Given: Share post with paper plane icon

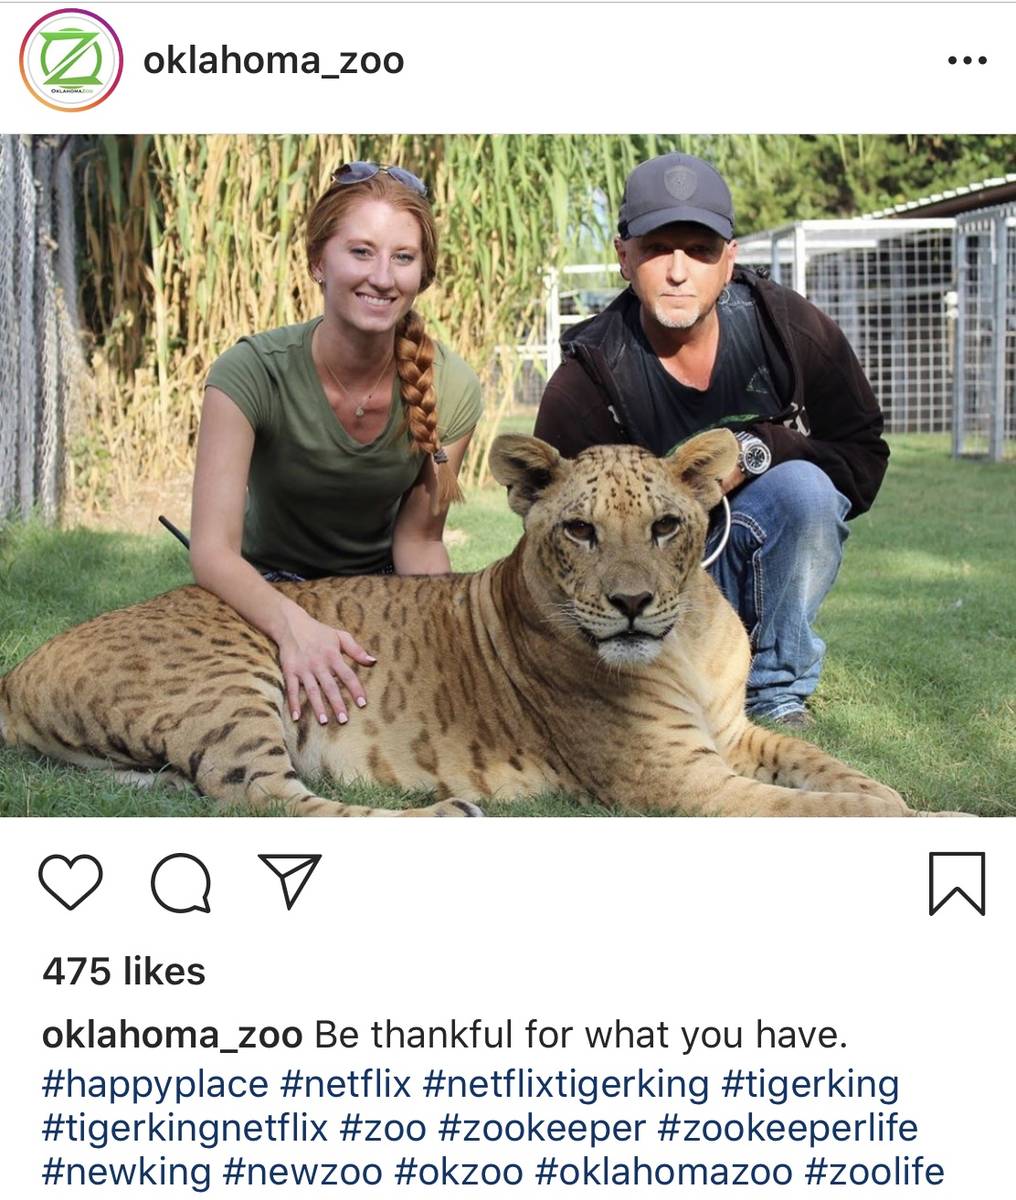Looking at the screenshot, I should (x=289, y=881).
